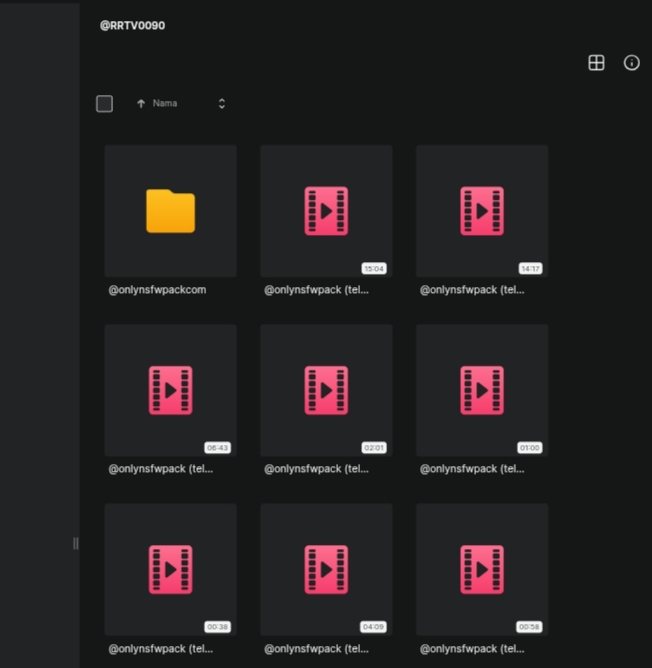Click the sidebar resize handle
The height and width of the screenshot is (668, 652).
[x=75, y=544]
